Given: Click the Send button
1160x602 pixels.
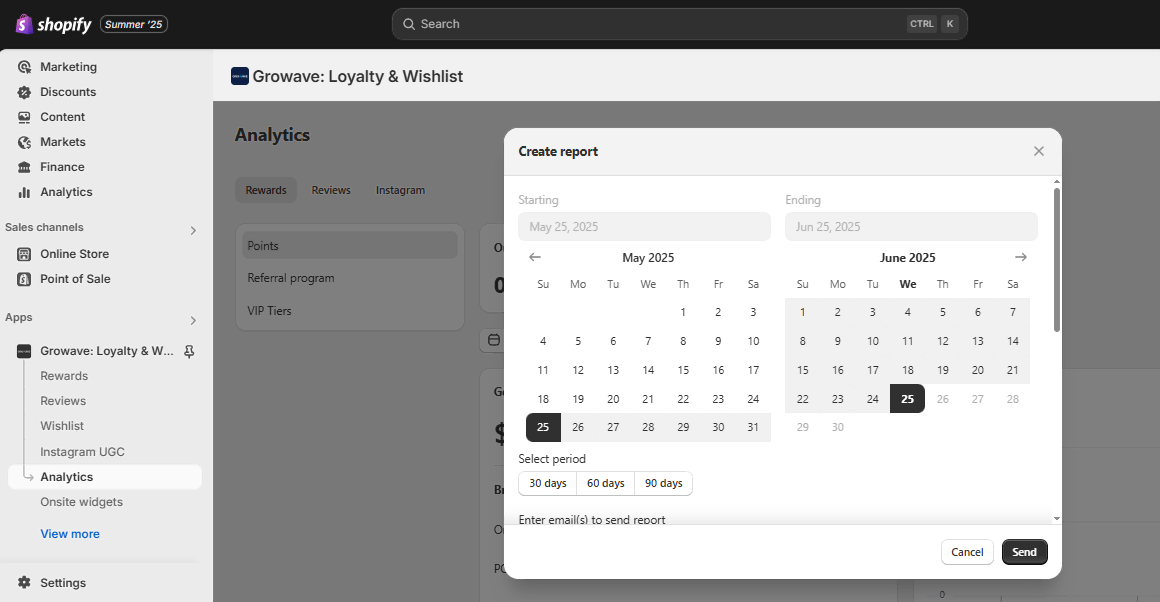Looking at the screenshot, I should pos(1025,552).
